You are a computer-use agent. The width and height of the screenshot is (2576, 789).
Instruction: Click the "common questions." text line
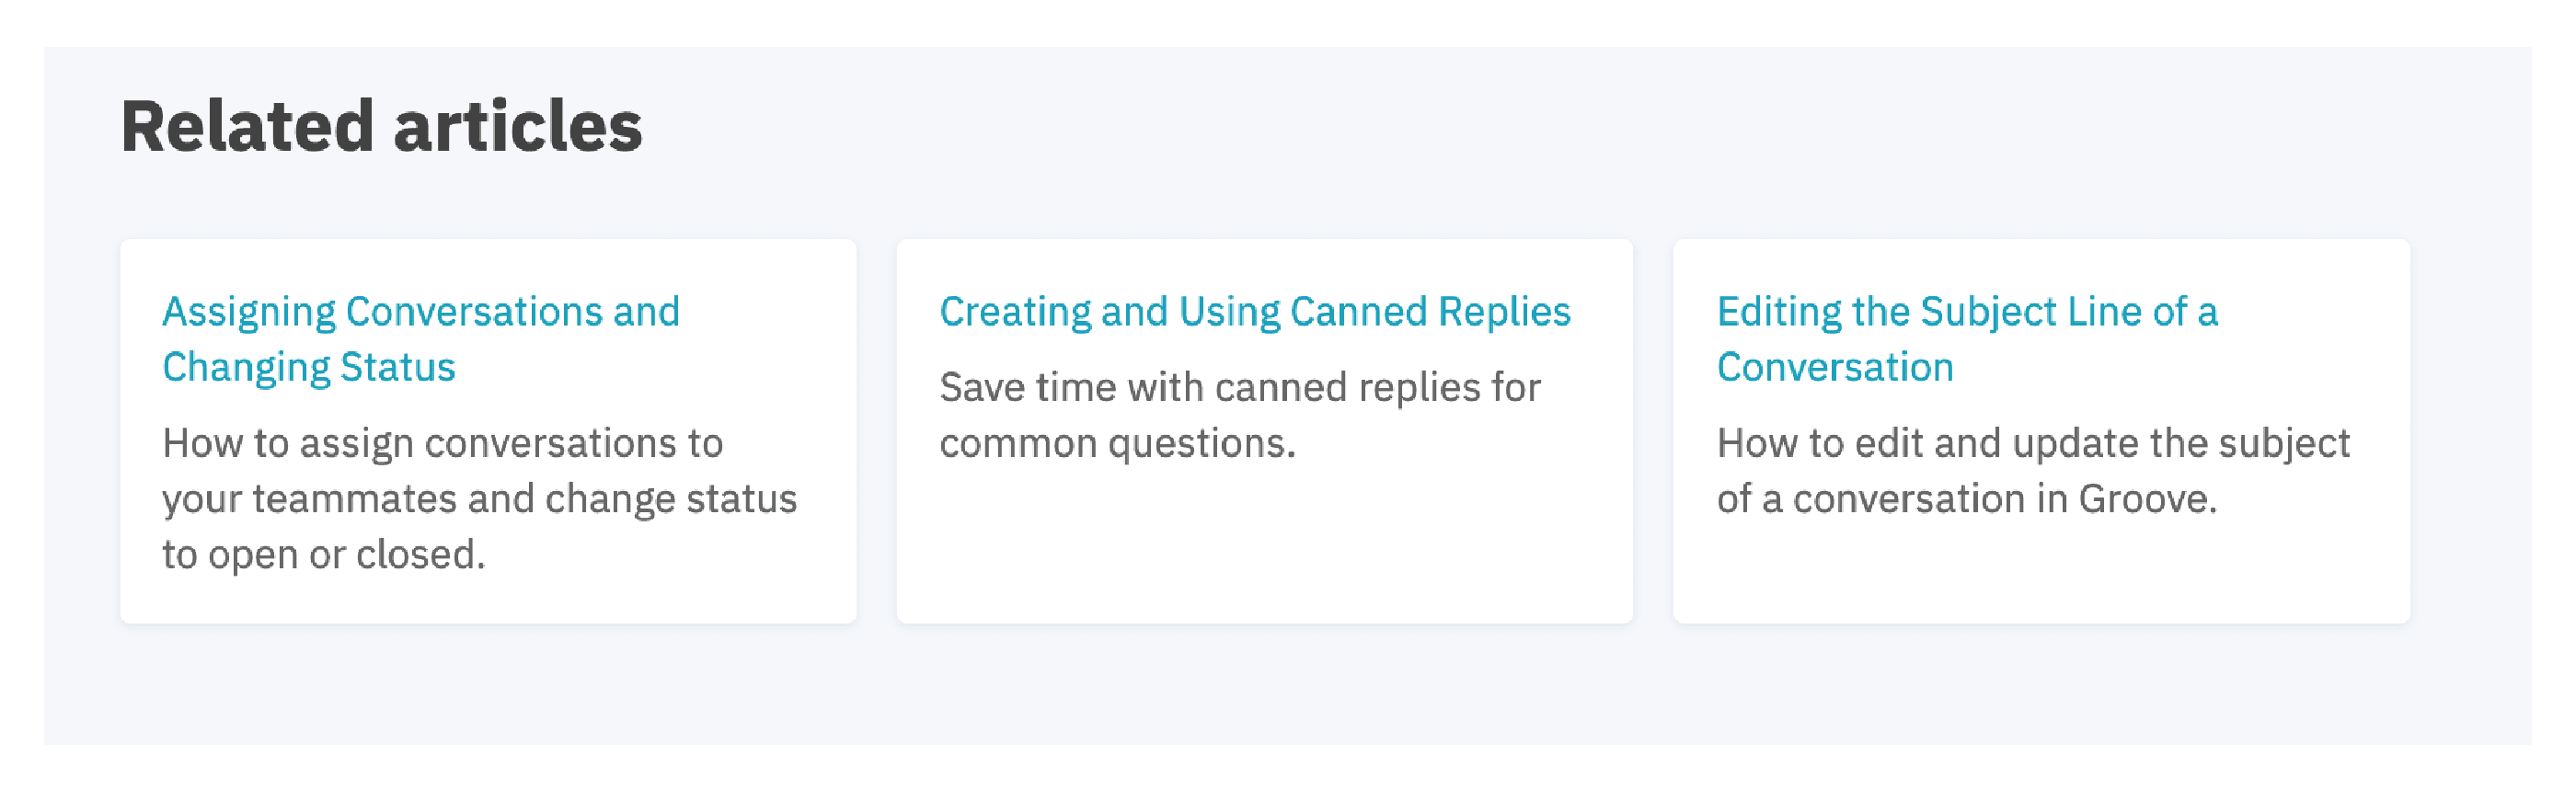[1116, 443]
